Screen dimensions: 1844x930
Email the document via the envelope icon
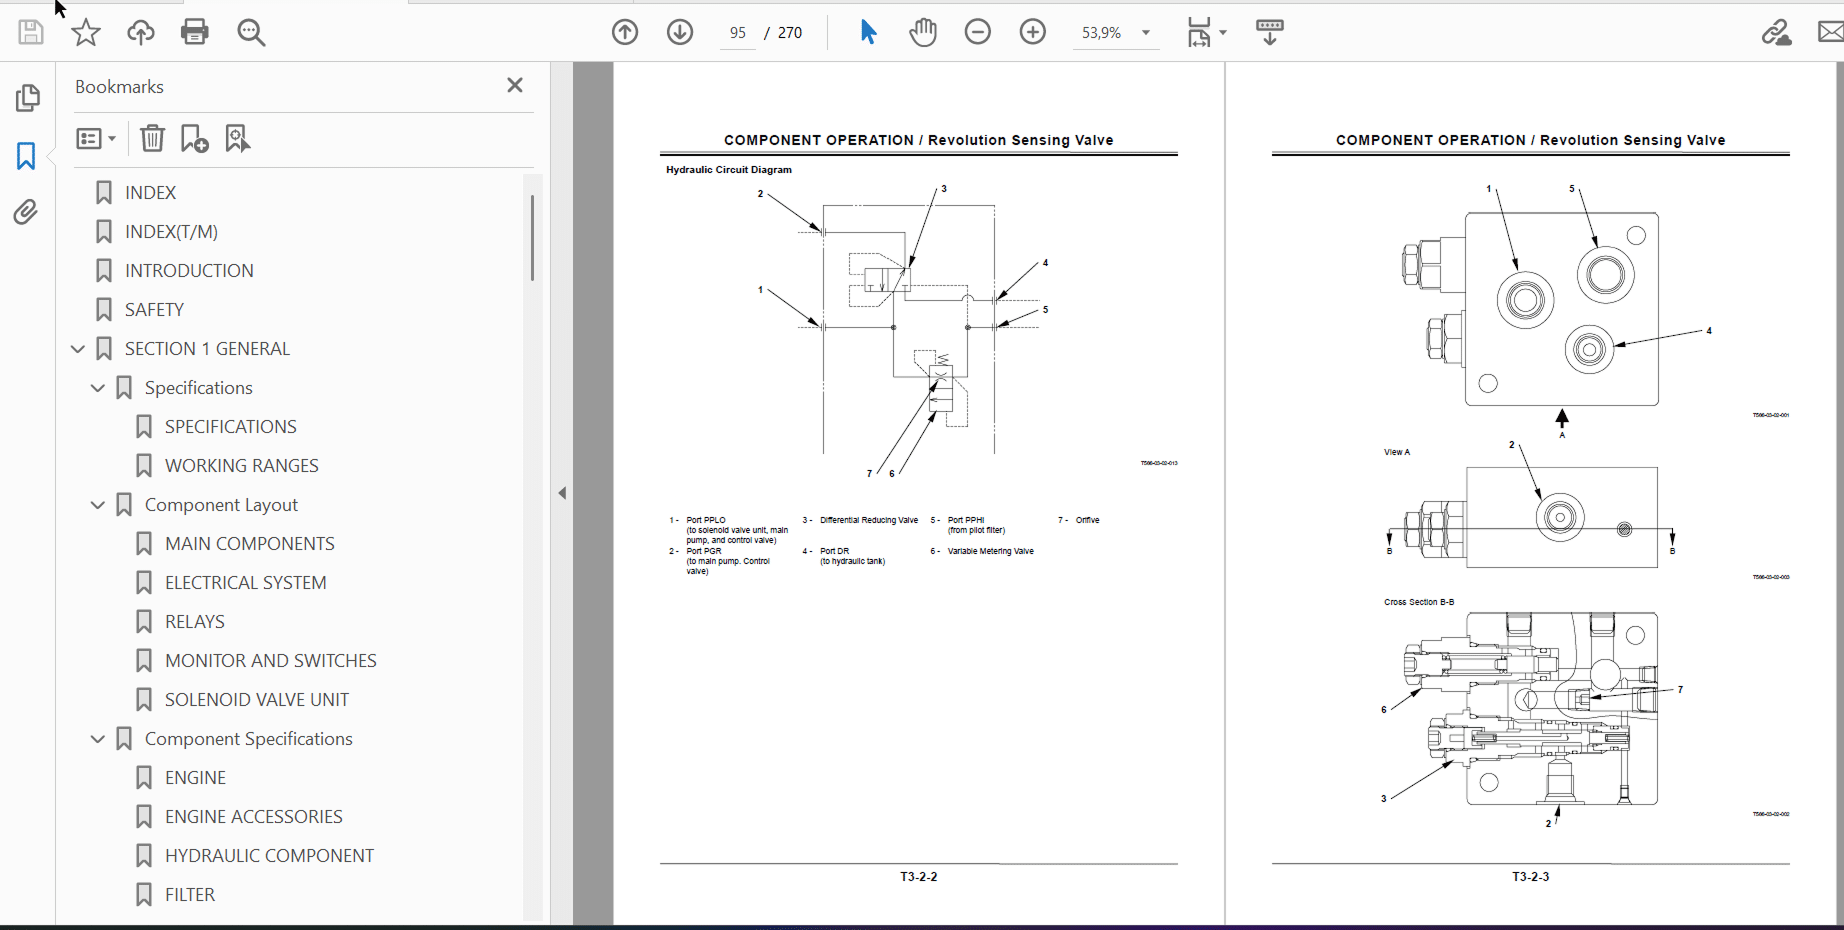coord(1830,32)
